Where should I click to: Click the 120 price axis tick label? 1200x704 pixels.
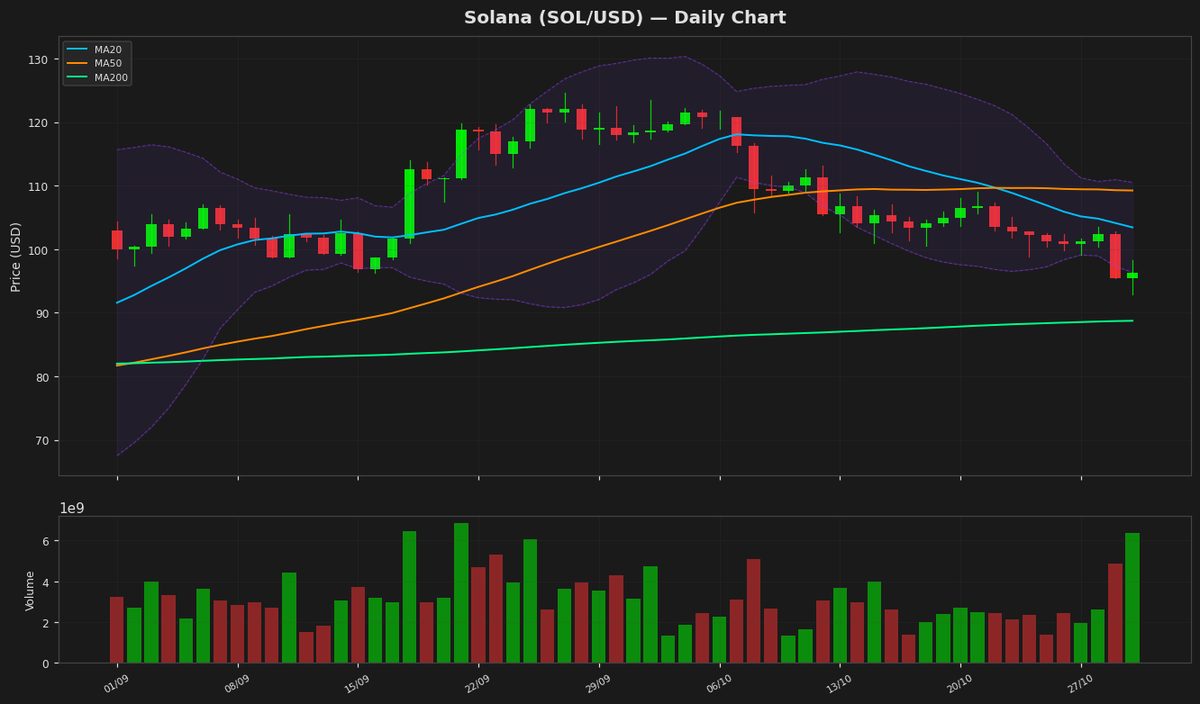tap(39, 123)
